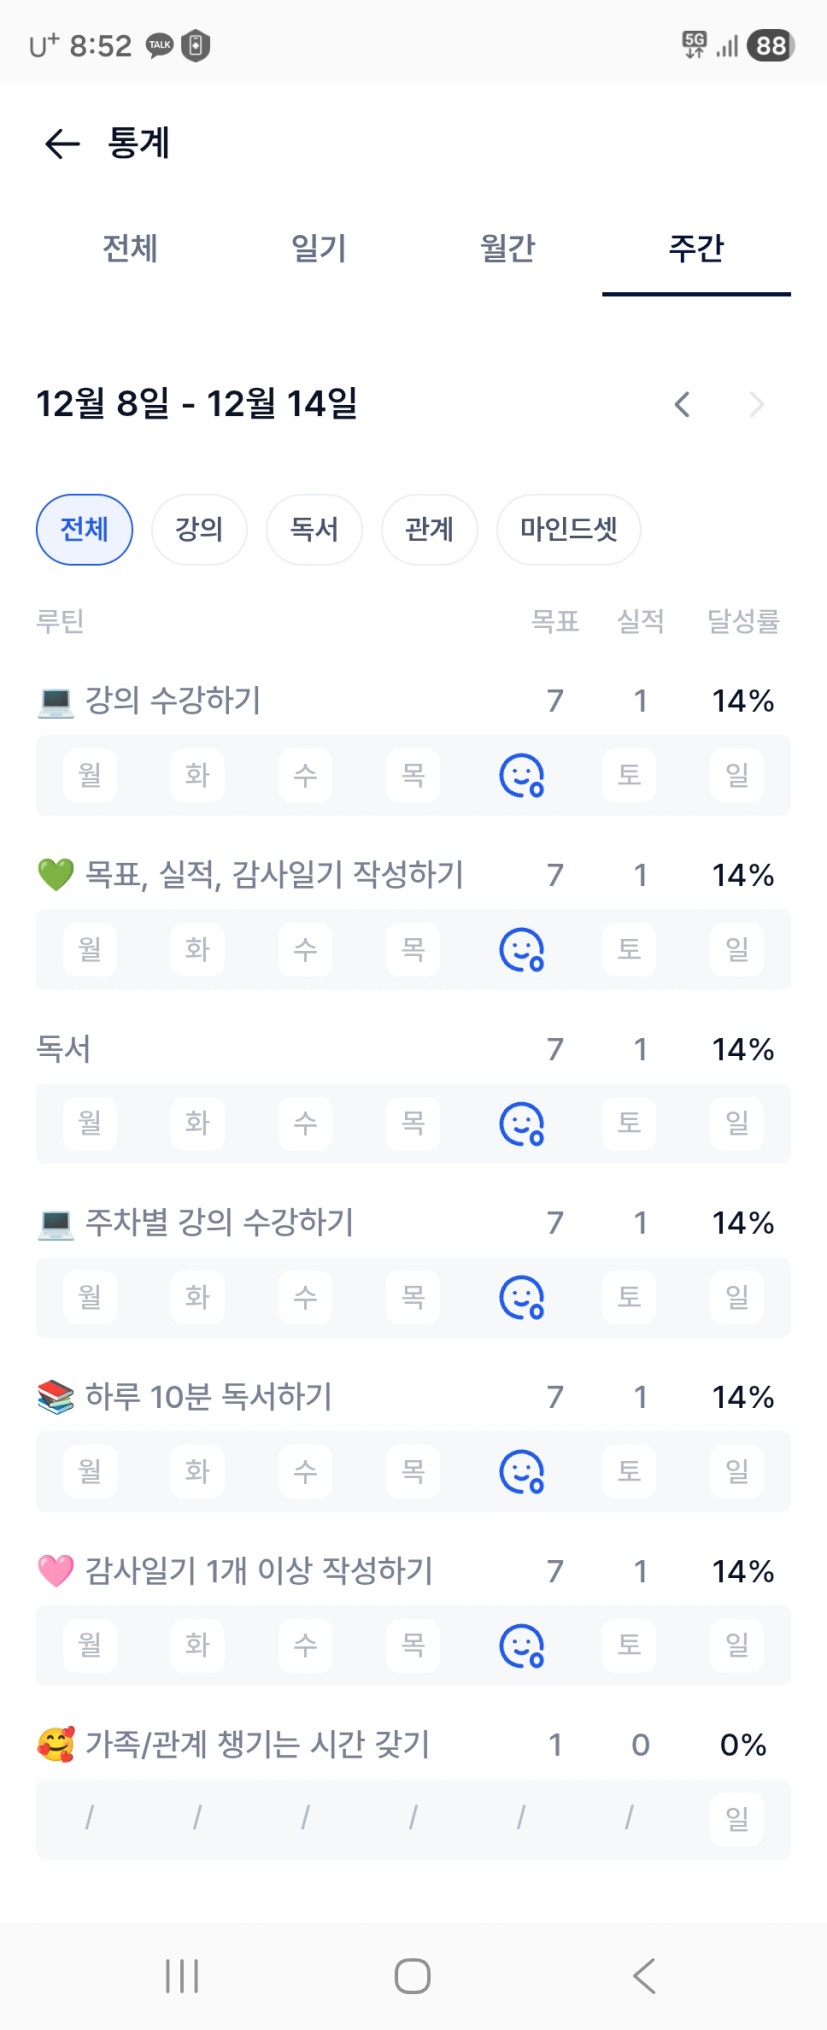
Task: Switch to the 일기 tab
Action: [x=319, y=248]
